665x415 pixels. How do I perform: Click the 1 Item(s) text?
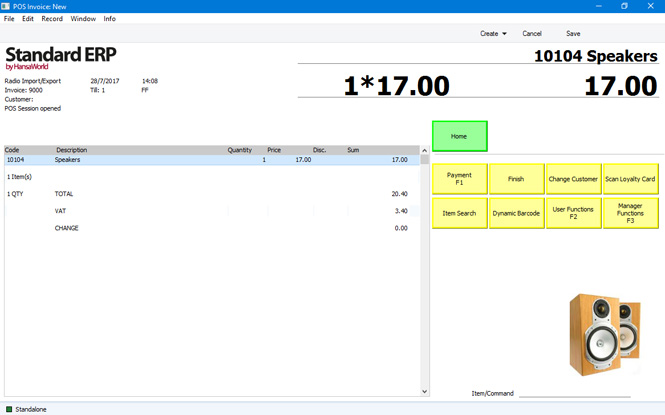click(x=19, y=177)
